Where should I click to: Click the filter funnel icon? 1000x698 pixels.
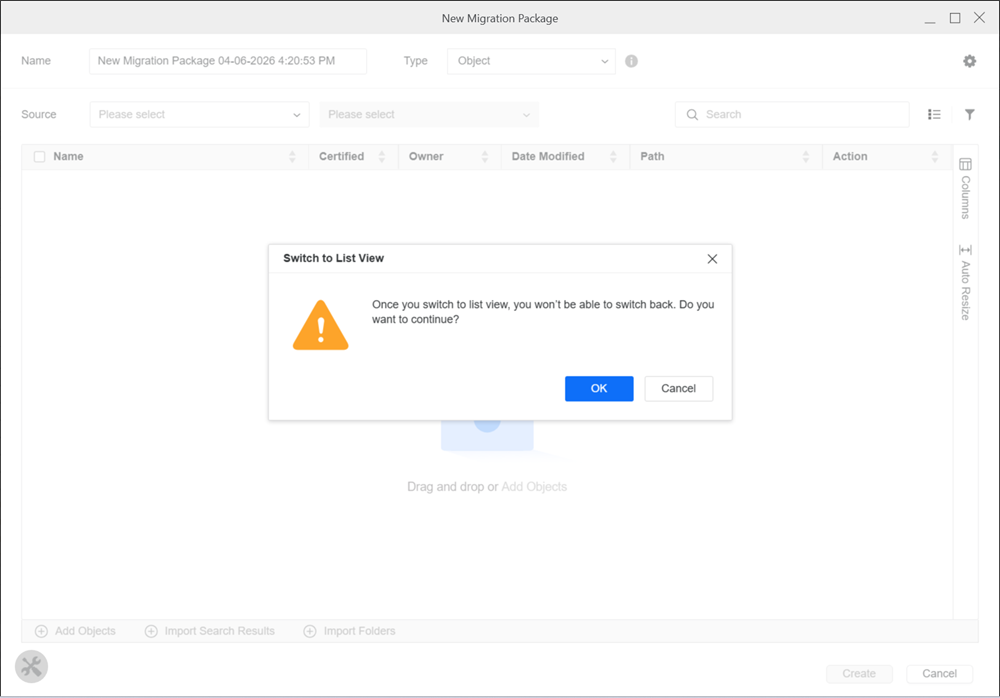969,115
